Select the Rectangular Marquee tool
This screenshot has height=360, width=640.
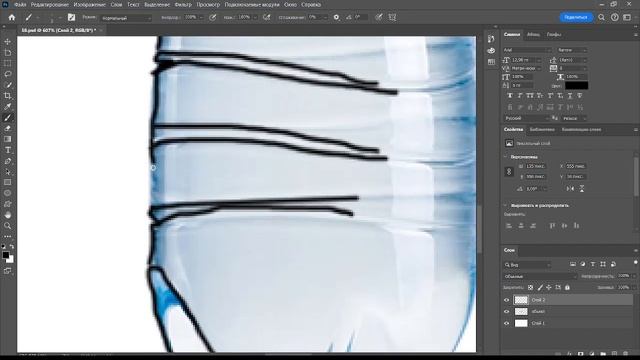tap(7, 63)
